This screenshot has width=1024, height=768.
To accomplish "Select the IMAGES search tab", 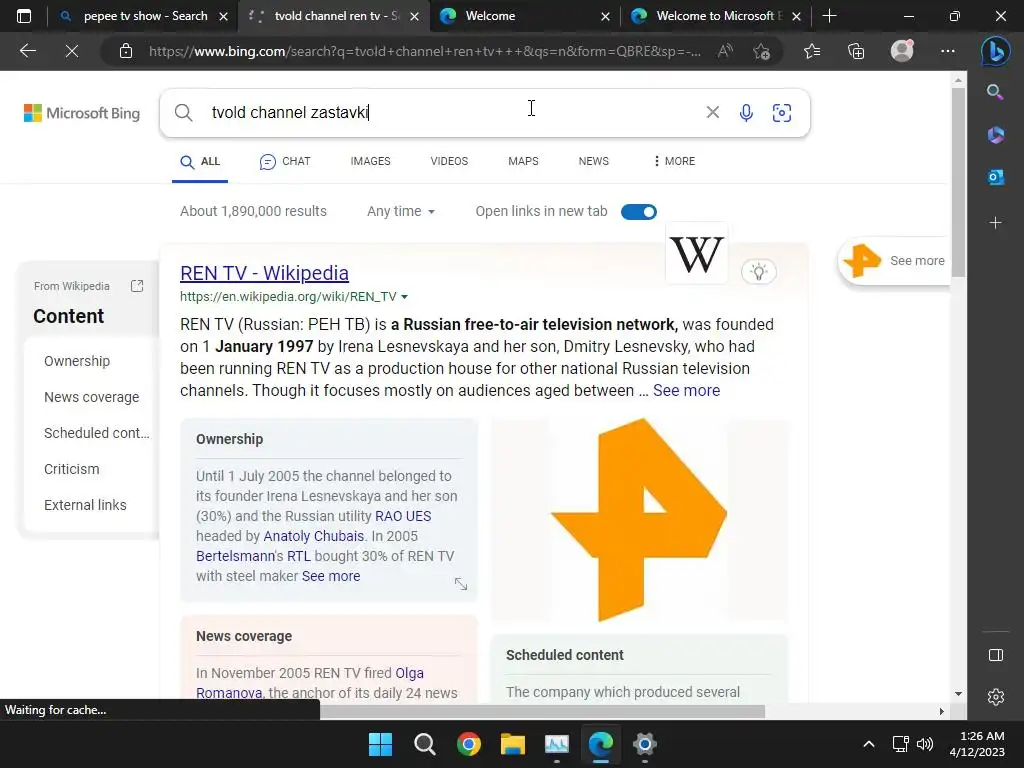I will [370, 161].
